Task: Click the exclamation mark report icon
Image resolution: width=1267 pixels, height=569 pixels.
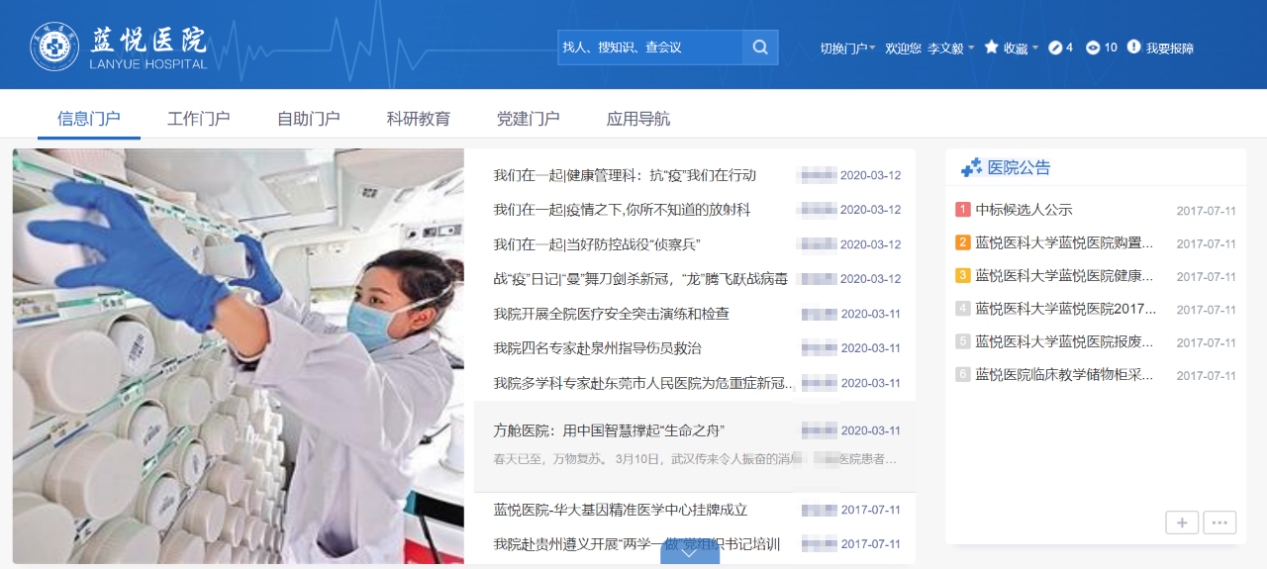Action: pos(1134,47)
